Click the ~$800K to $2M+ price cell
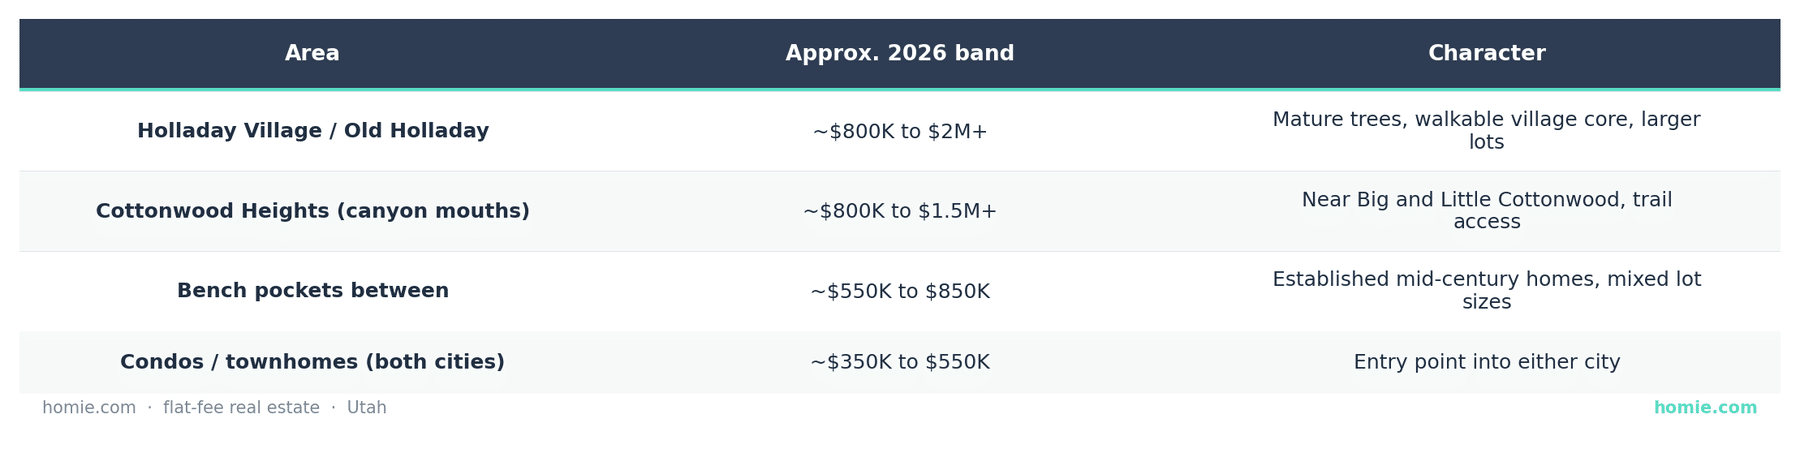The height and width of the screenshot is (465, 1800). [899, 131]
